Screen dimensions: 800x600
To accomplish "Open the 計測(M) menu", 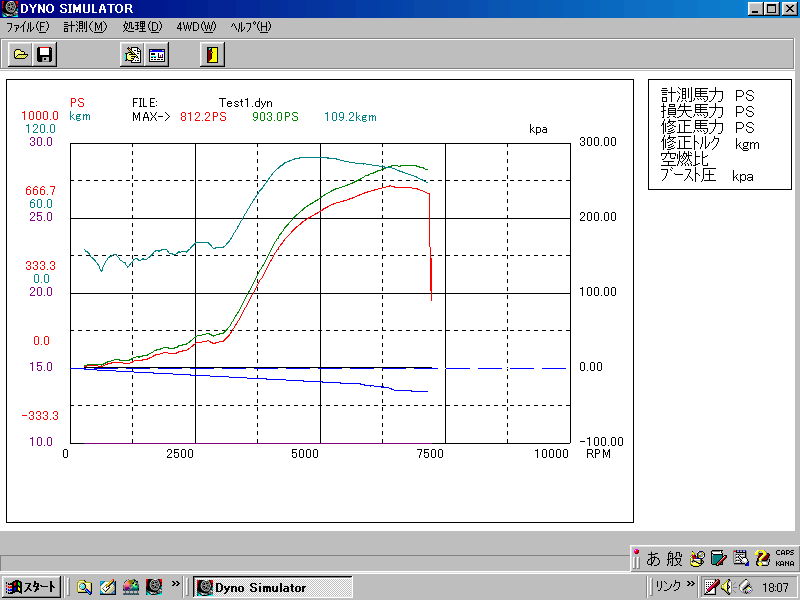I will (84, 27).
